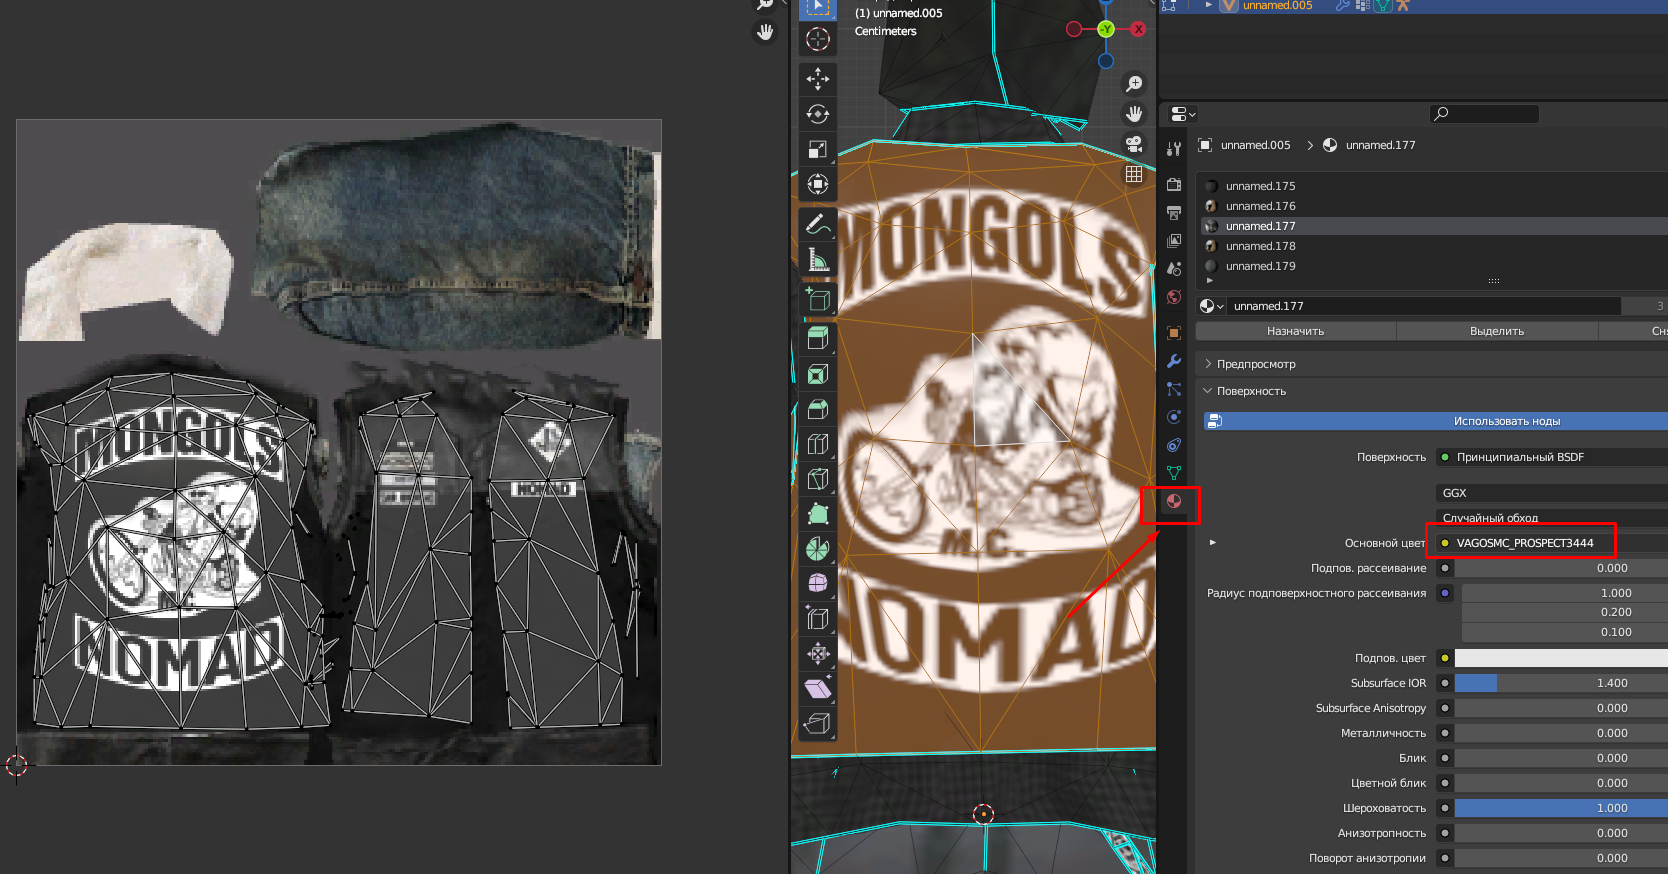Image resolution: width=1668 pixels, height=874 pixels.
Task: Click the zoom magnifier in viewport
Action: tap(1134, 84)
